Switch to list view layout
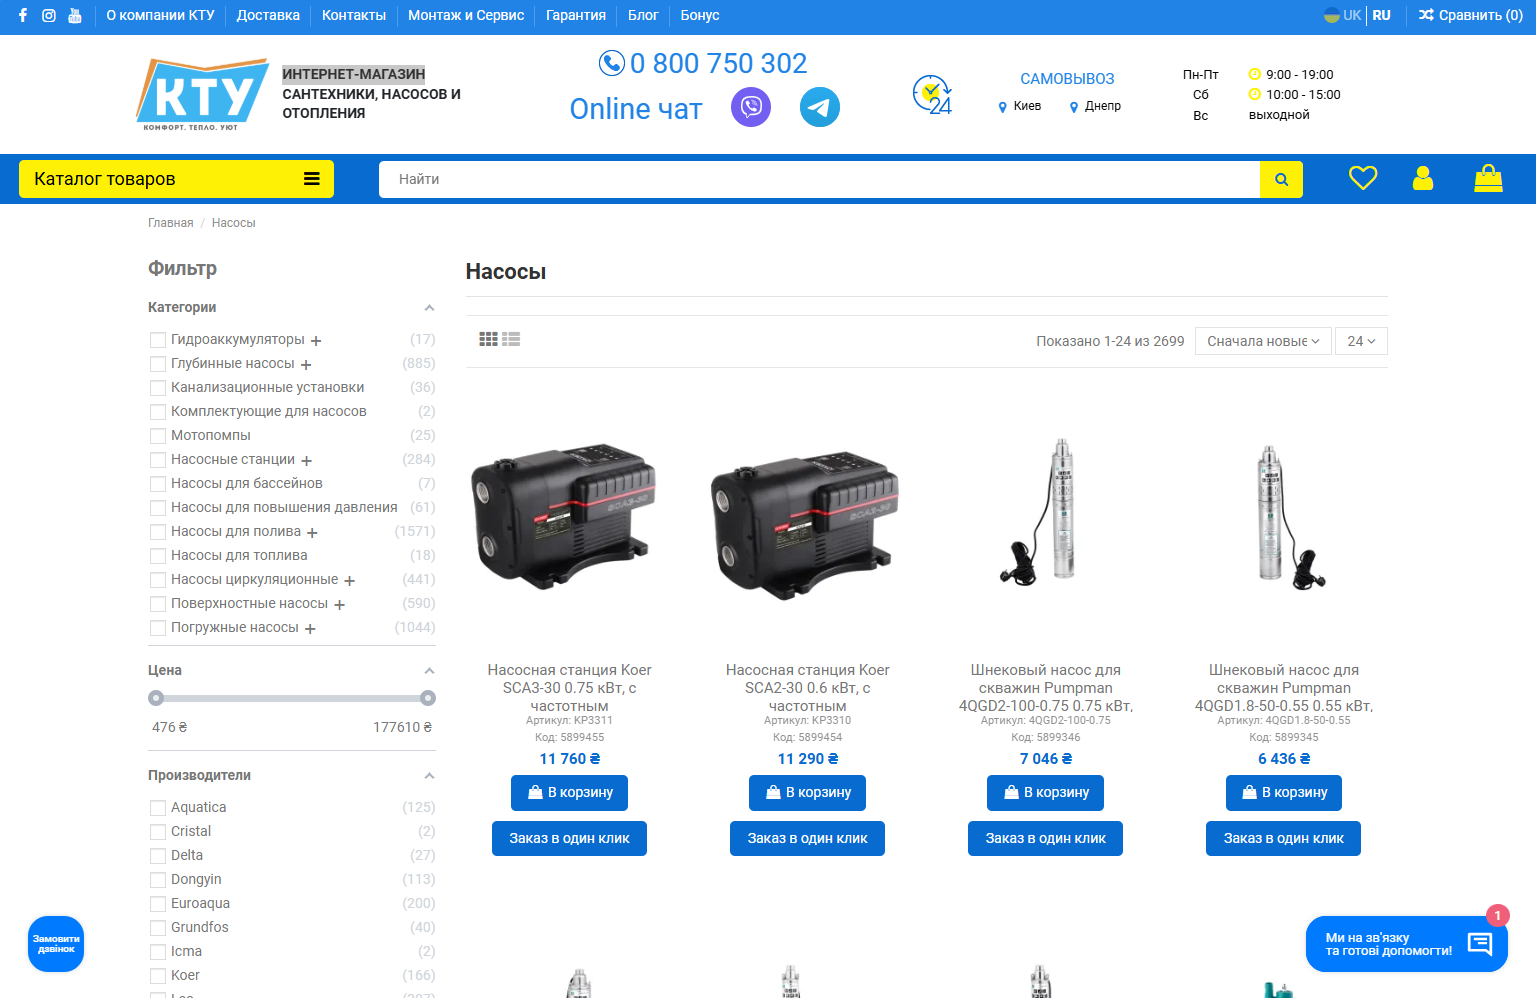The image size is (1536, 998). pyautogui.click(x=511, y=340)
